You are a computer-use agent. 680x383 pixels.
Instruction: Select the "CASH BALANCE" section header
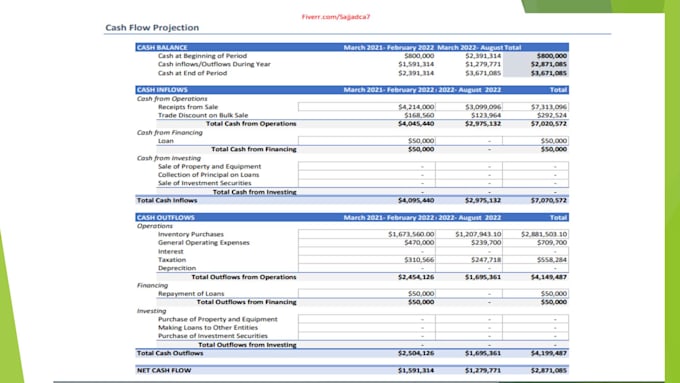pyautogui.click(x=162, y=47)
